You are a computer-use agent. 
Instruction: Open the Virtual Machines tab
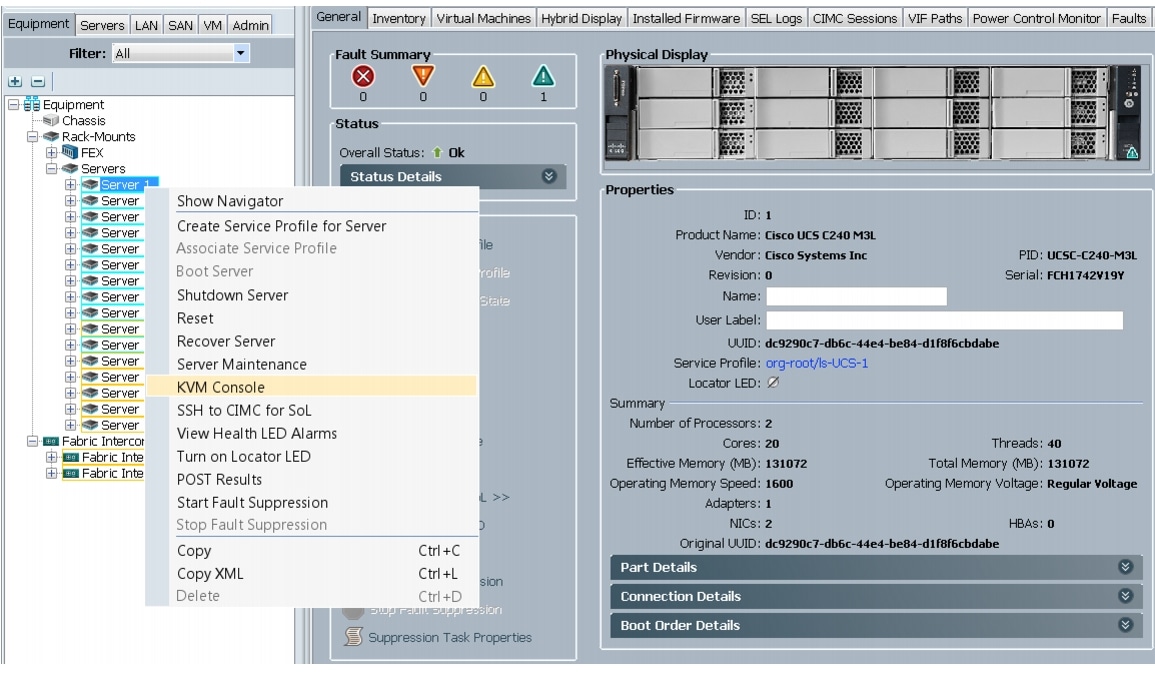click(483, 18)
